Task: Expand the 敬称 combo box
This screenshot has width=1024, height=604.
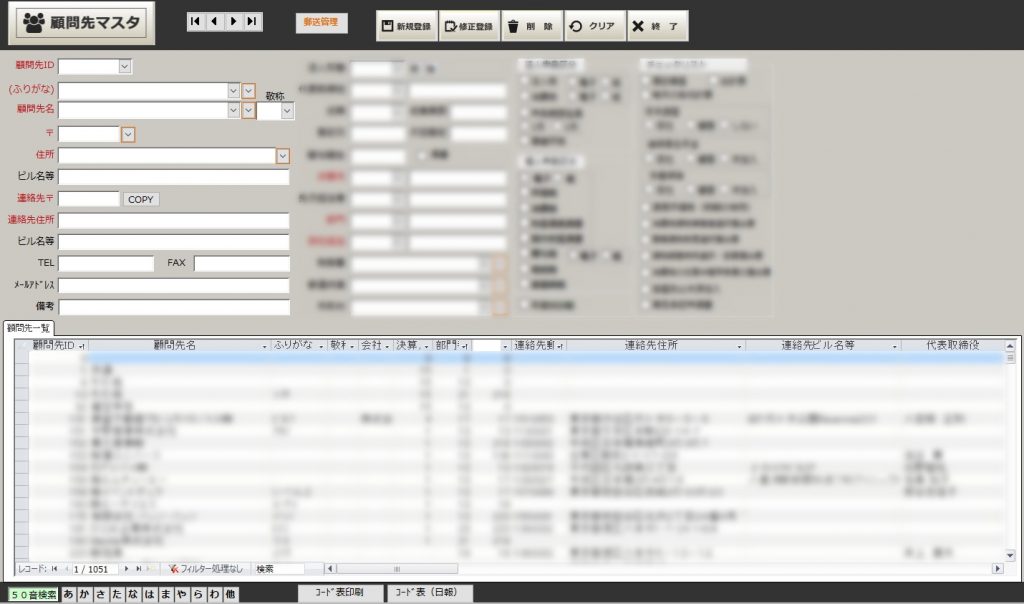Action: 288,111
